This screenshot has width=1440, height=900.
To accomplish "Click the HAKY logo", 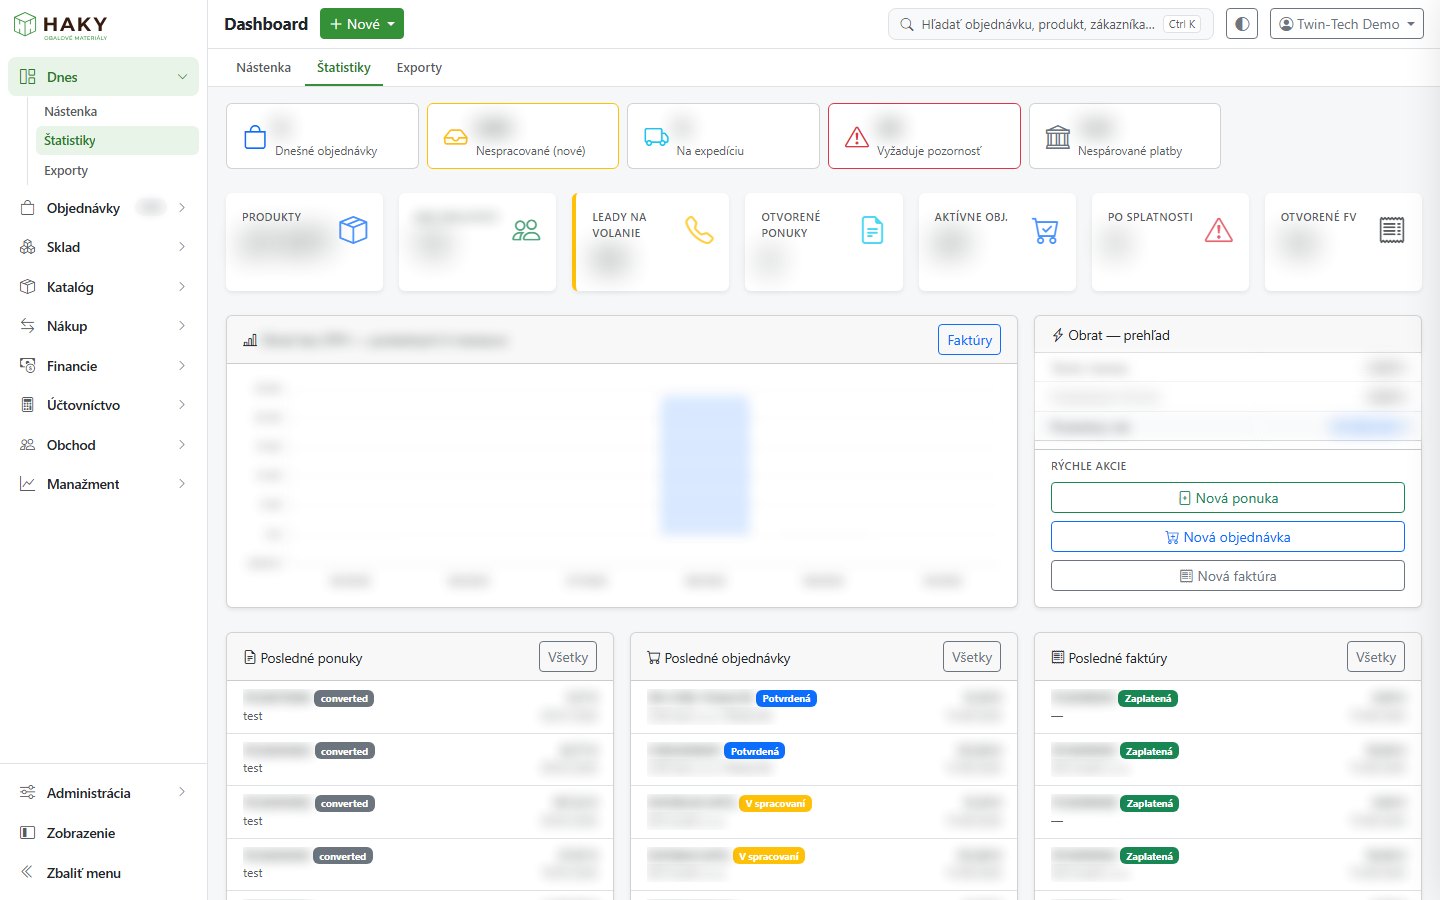I will pos(60,26).
